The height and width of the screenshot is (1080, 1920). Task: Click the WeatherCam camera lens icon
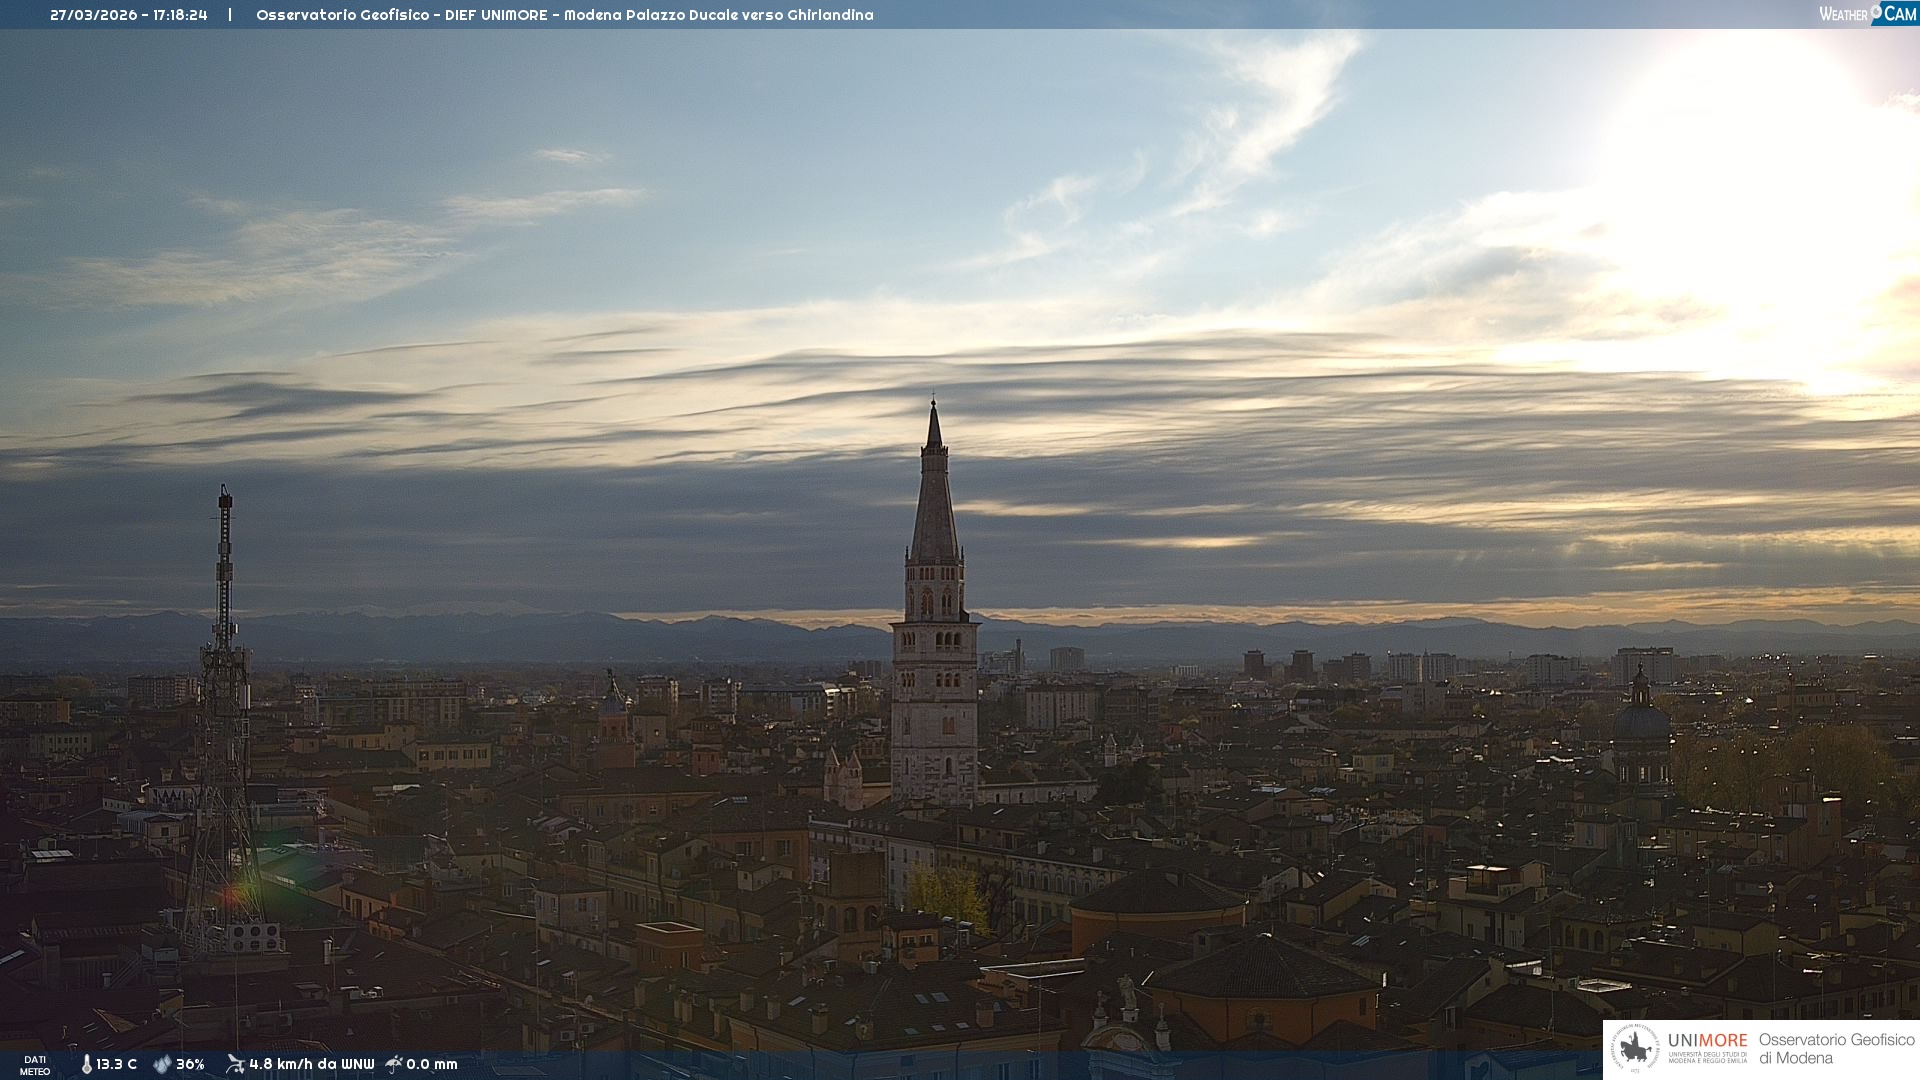point(1877,12)
